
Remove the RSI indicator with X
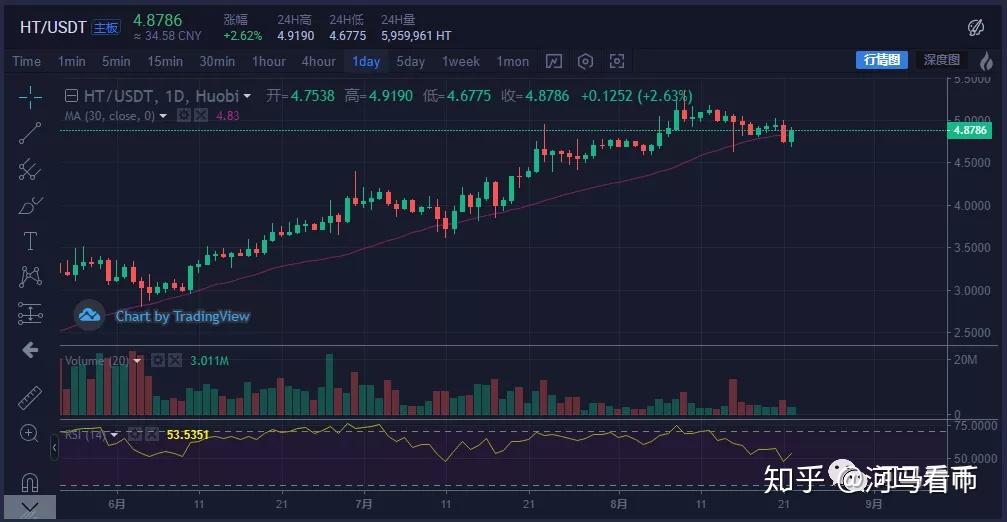click(x=152, y=435)
